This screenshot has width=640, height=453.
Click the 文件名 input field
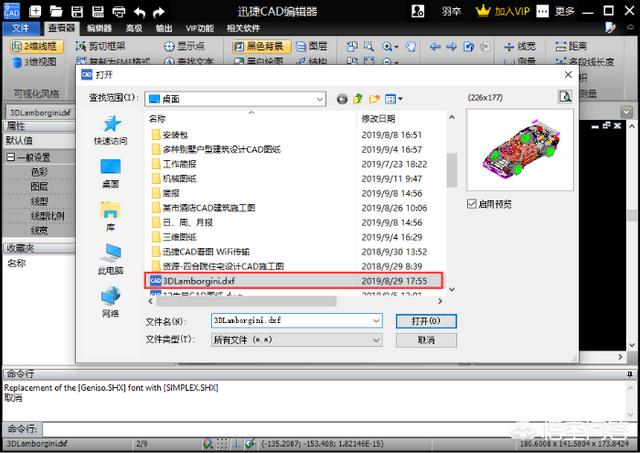[291, 321]
